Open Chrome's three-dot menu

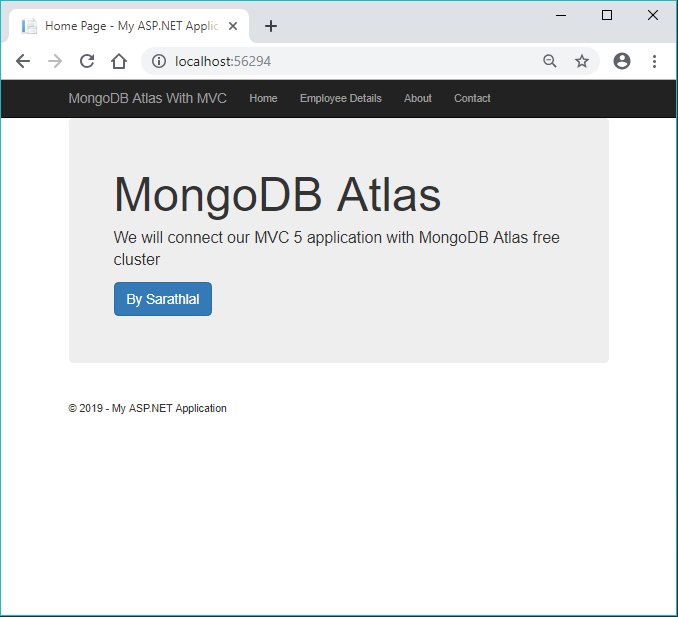click(654, 61)
